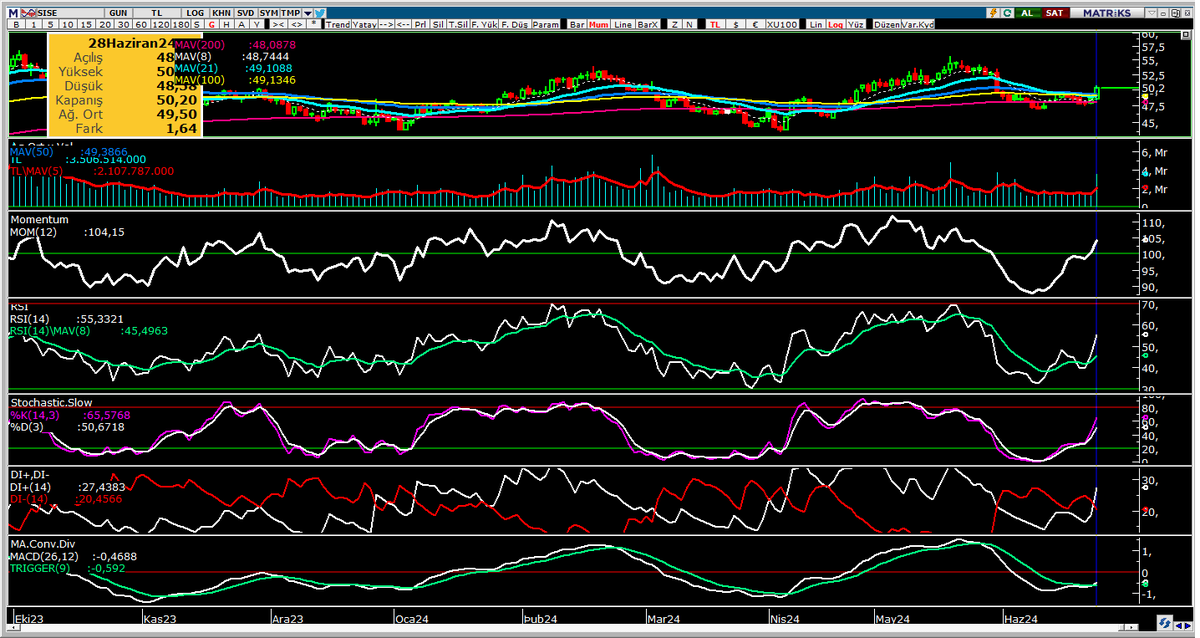Click the compress chart >< icon

pos(278,24)
